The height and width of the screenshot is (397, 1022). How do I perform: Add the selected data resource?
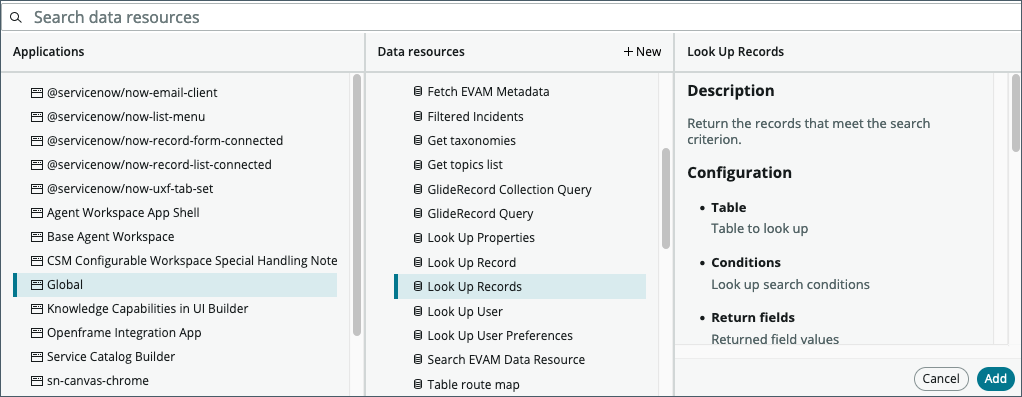996,379
